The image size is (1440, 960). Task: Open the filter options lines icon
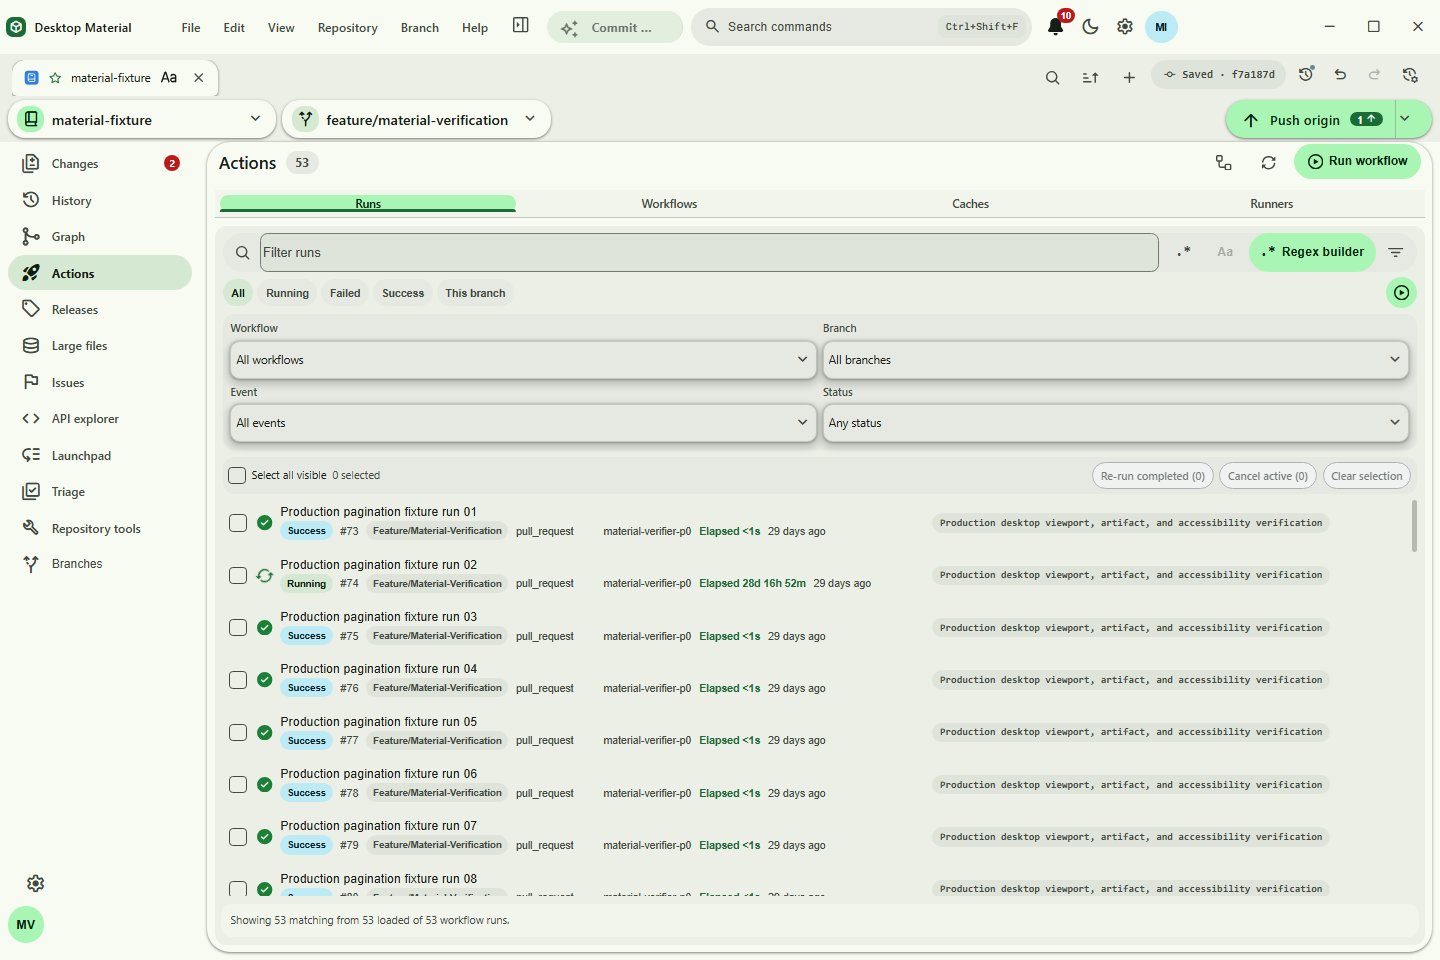(1396, 252)
